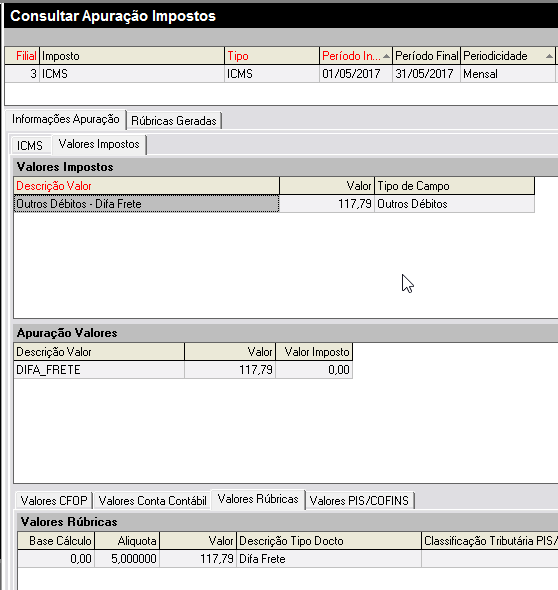Screen dimensions: 558x590
Task: Select the DIFA_FRETE row in Apuração Valores
Action: click(183, 370)
